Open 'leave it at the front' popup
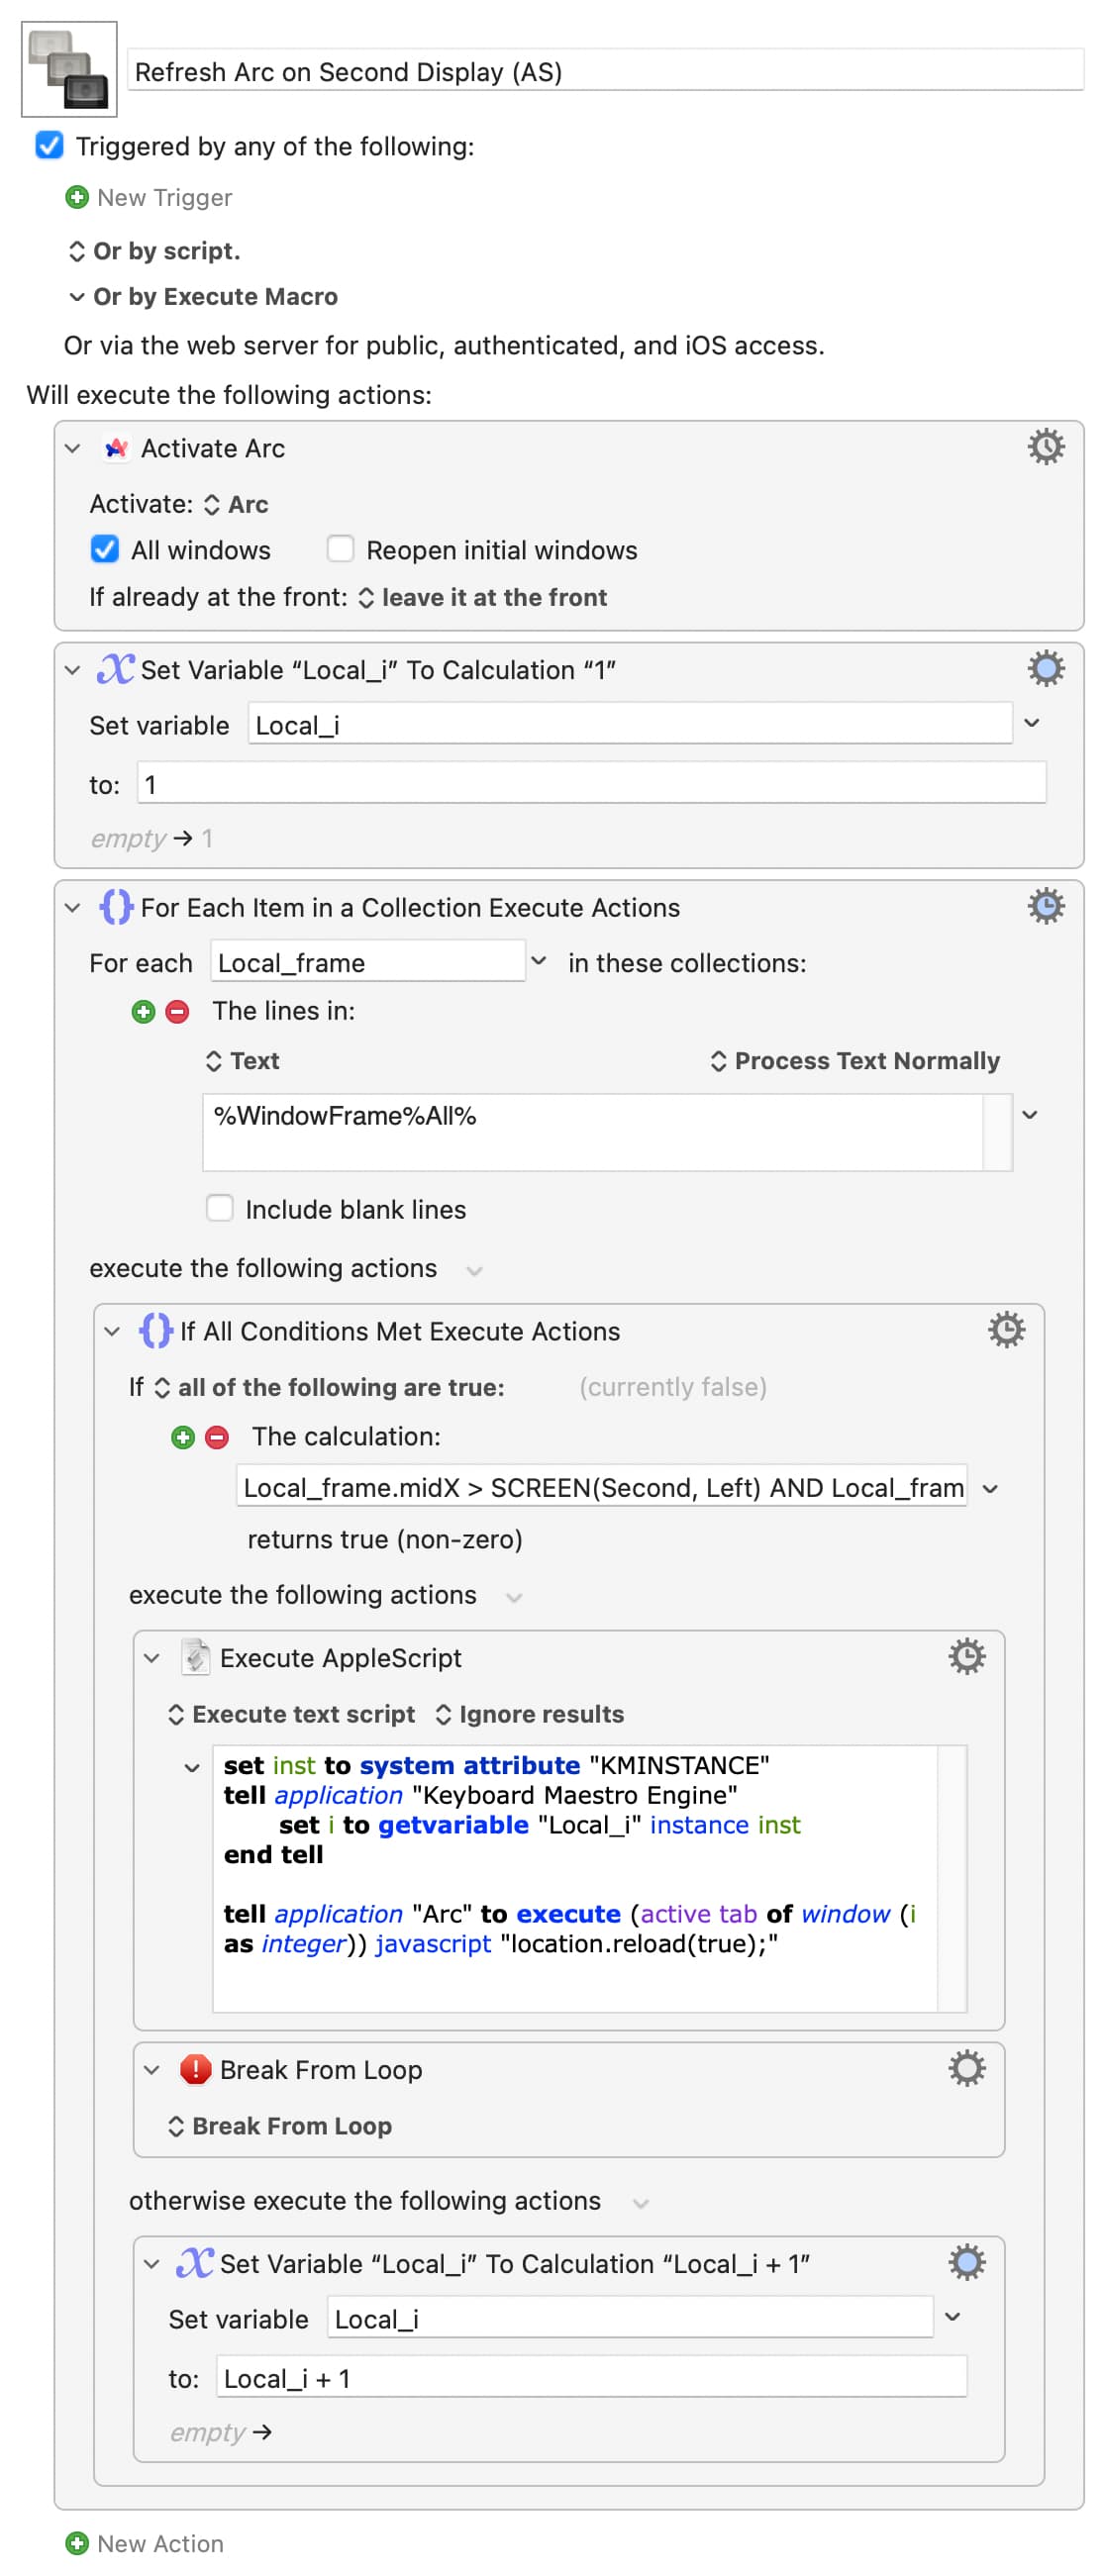1105x2576 pixels. 483,597
